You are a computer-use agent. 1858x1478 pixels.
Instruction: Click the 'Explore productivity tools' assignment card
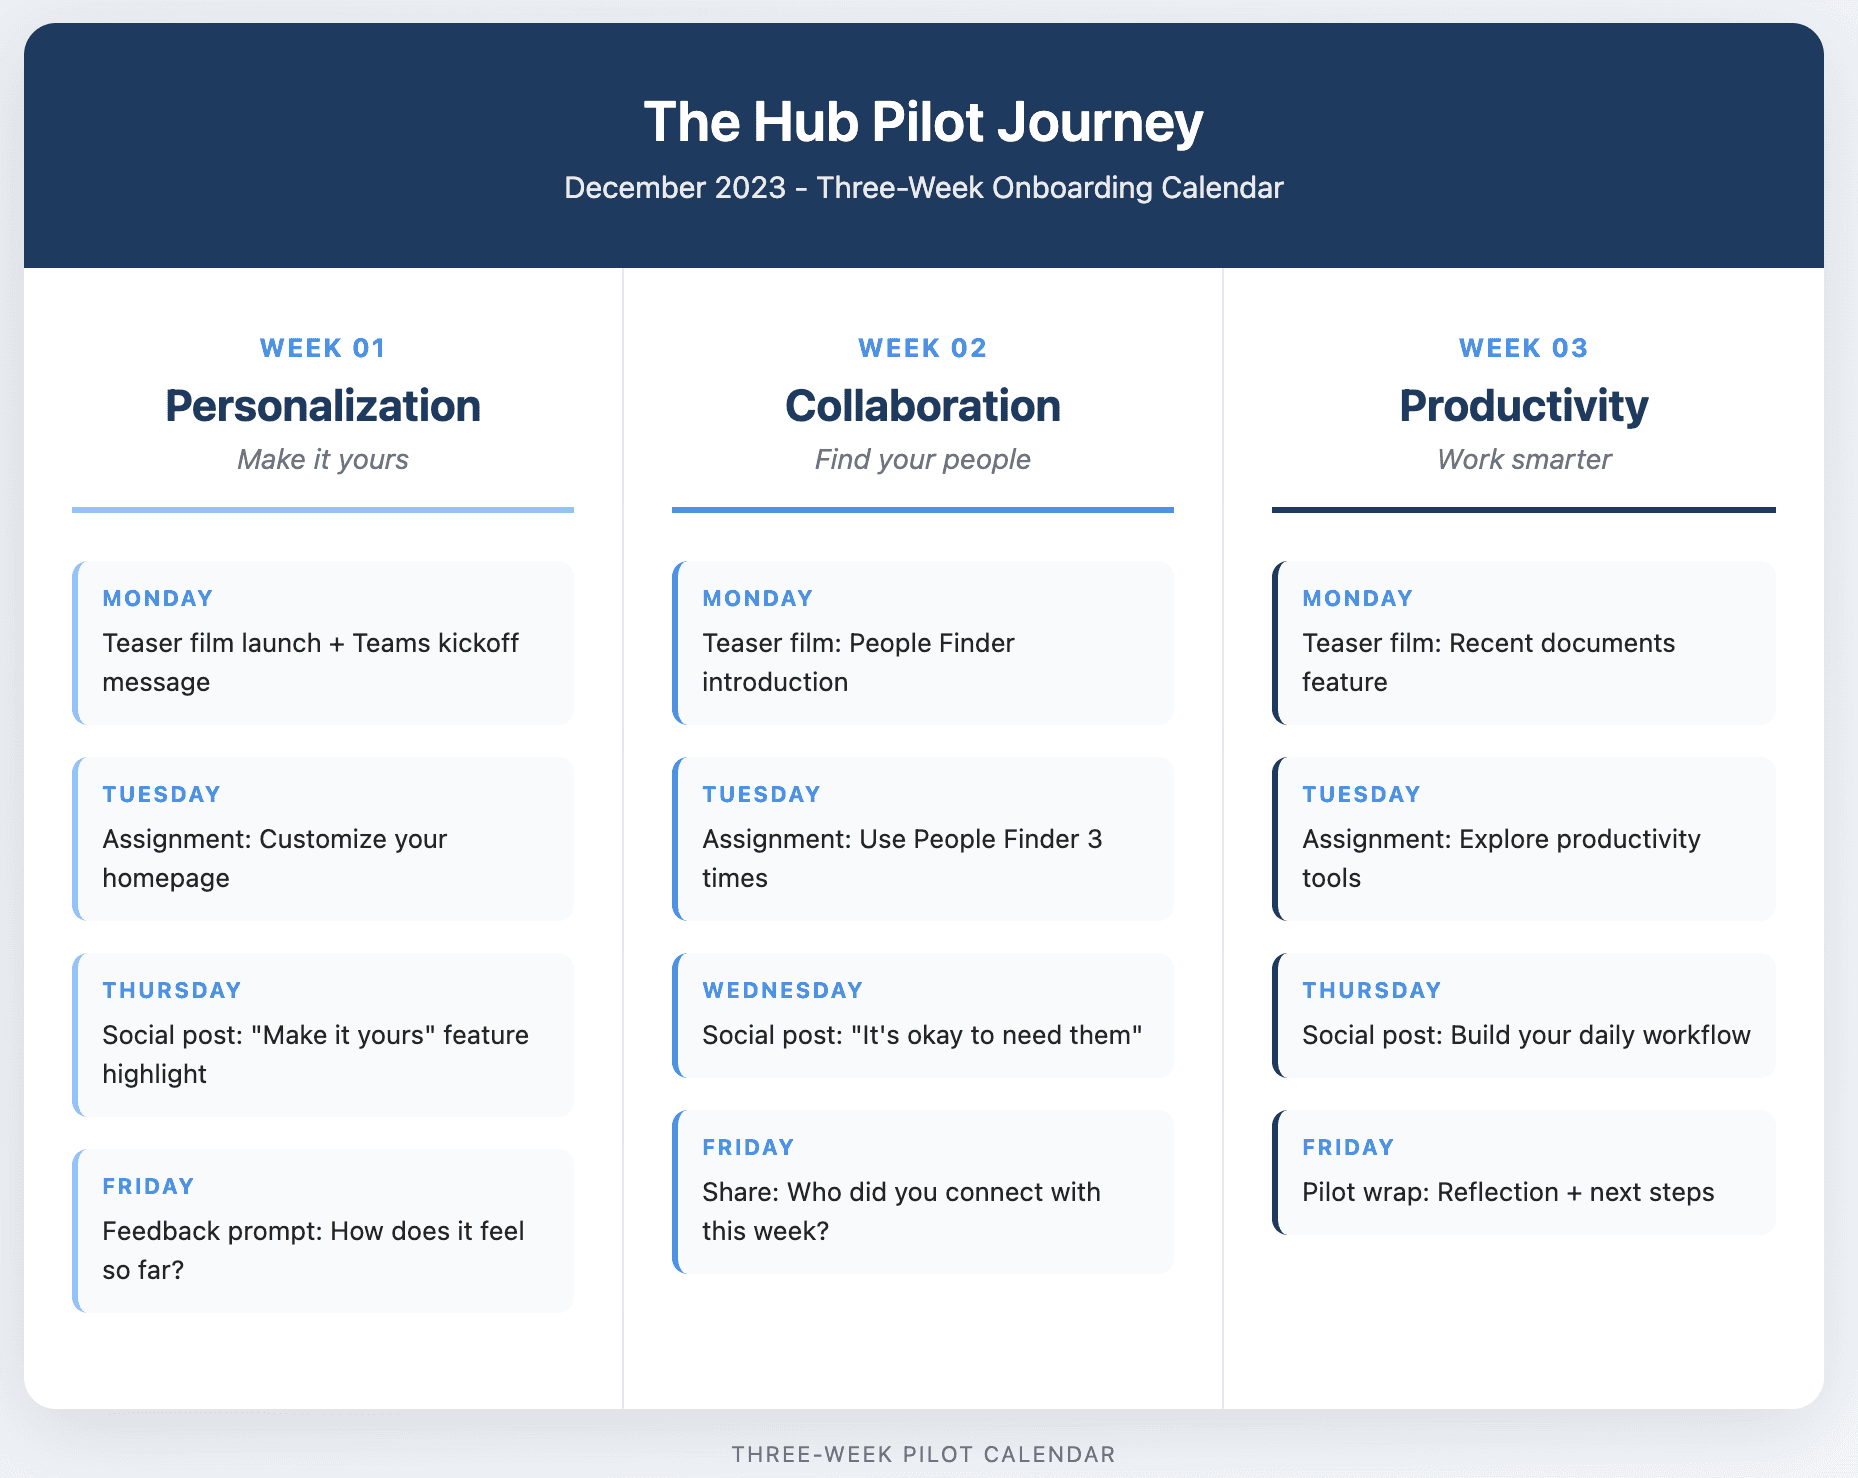[1523, 839]
